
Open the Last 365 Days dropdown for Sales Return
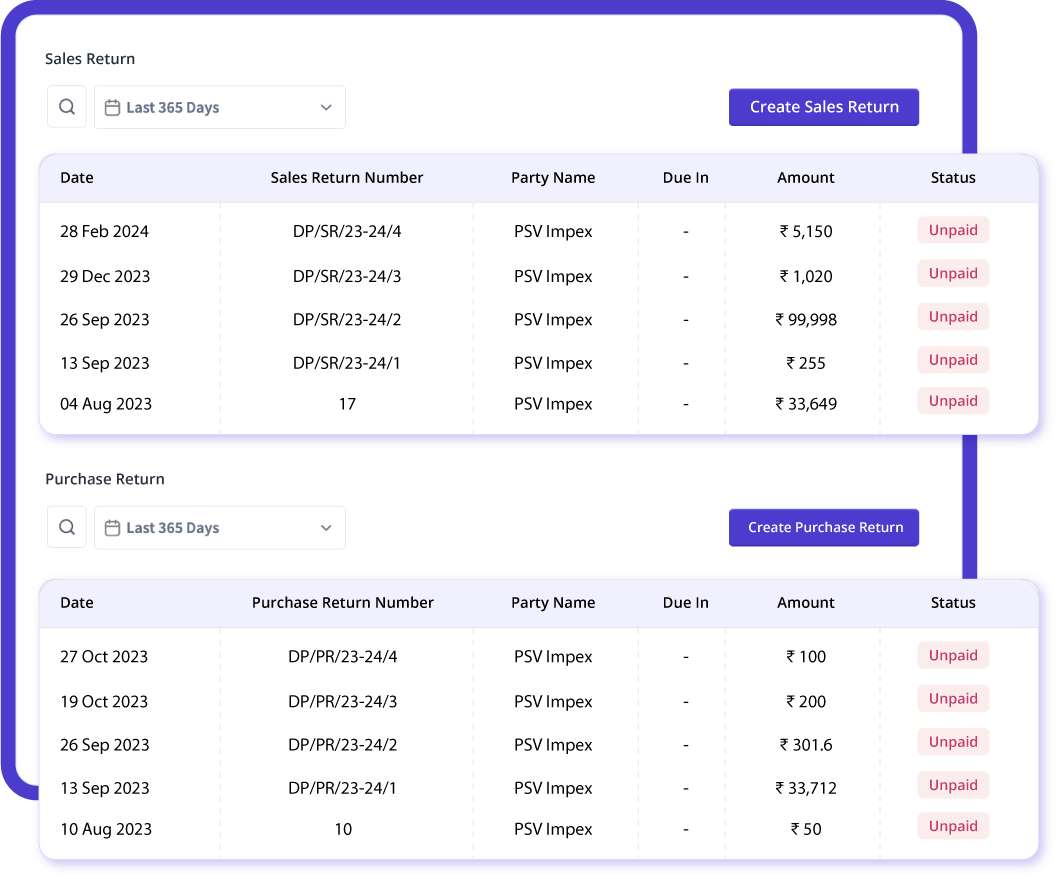coord(220,106)
